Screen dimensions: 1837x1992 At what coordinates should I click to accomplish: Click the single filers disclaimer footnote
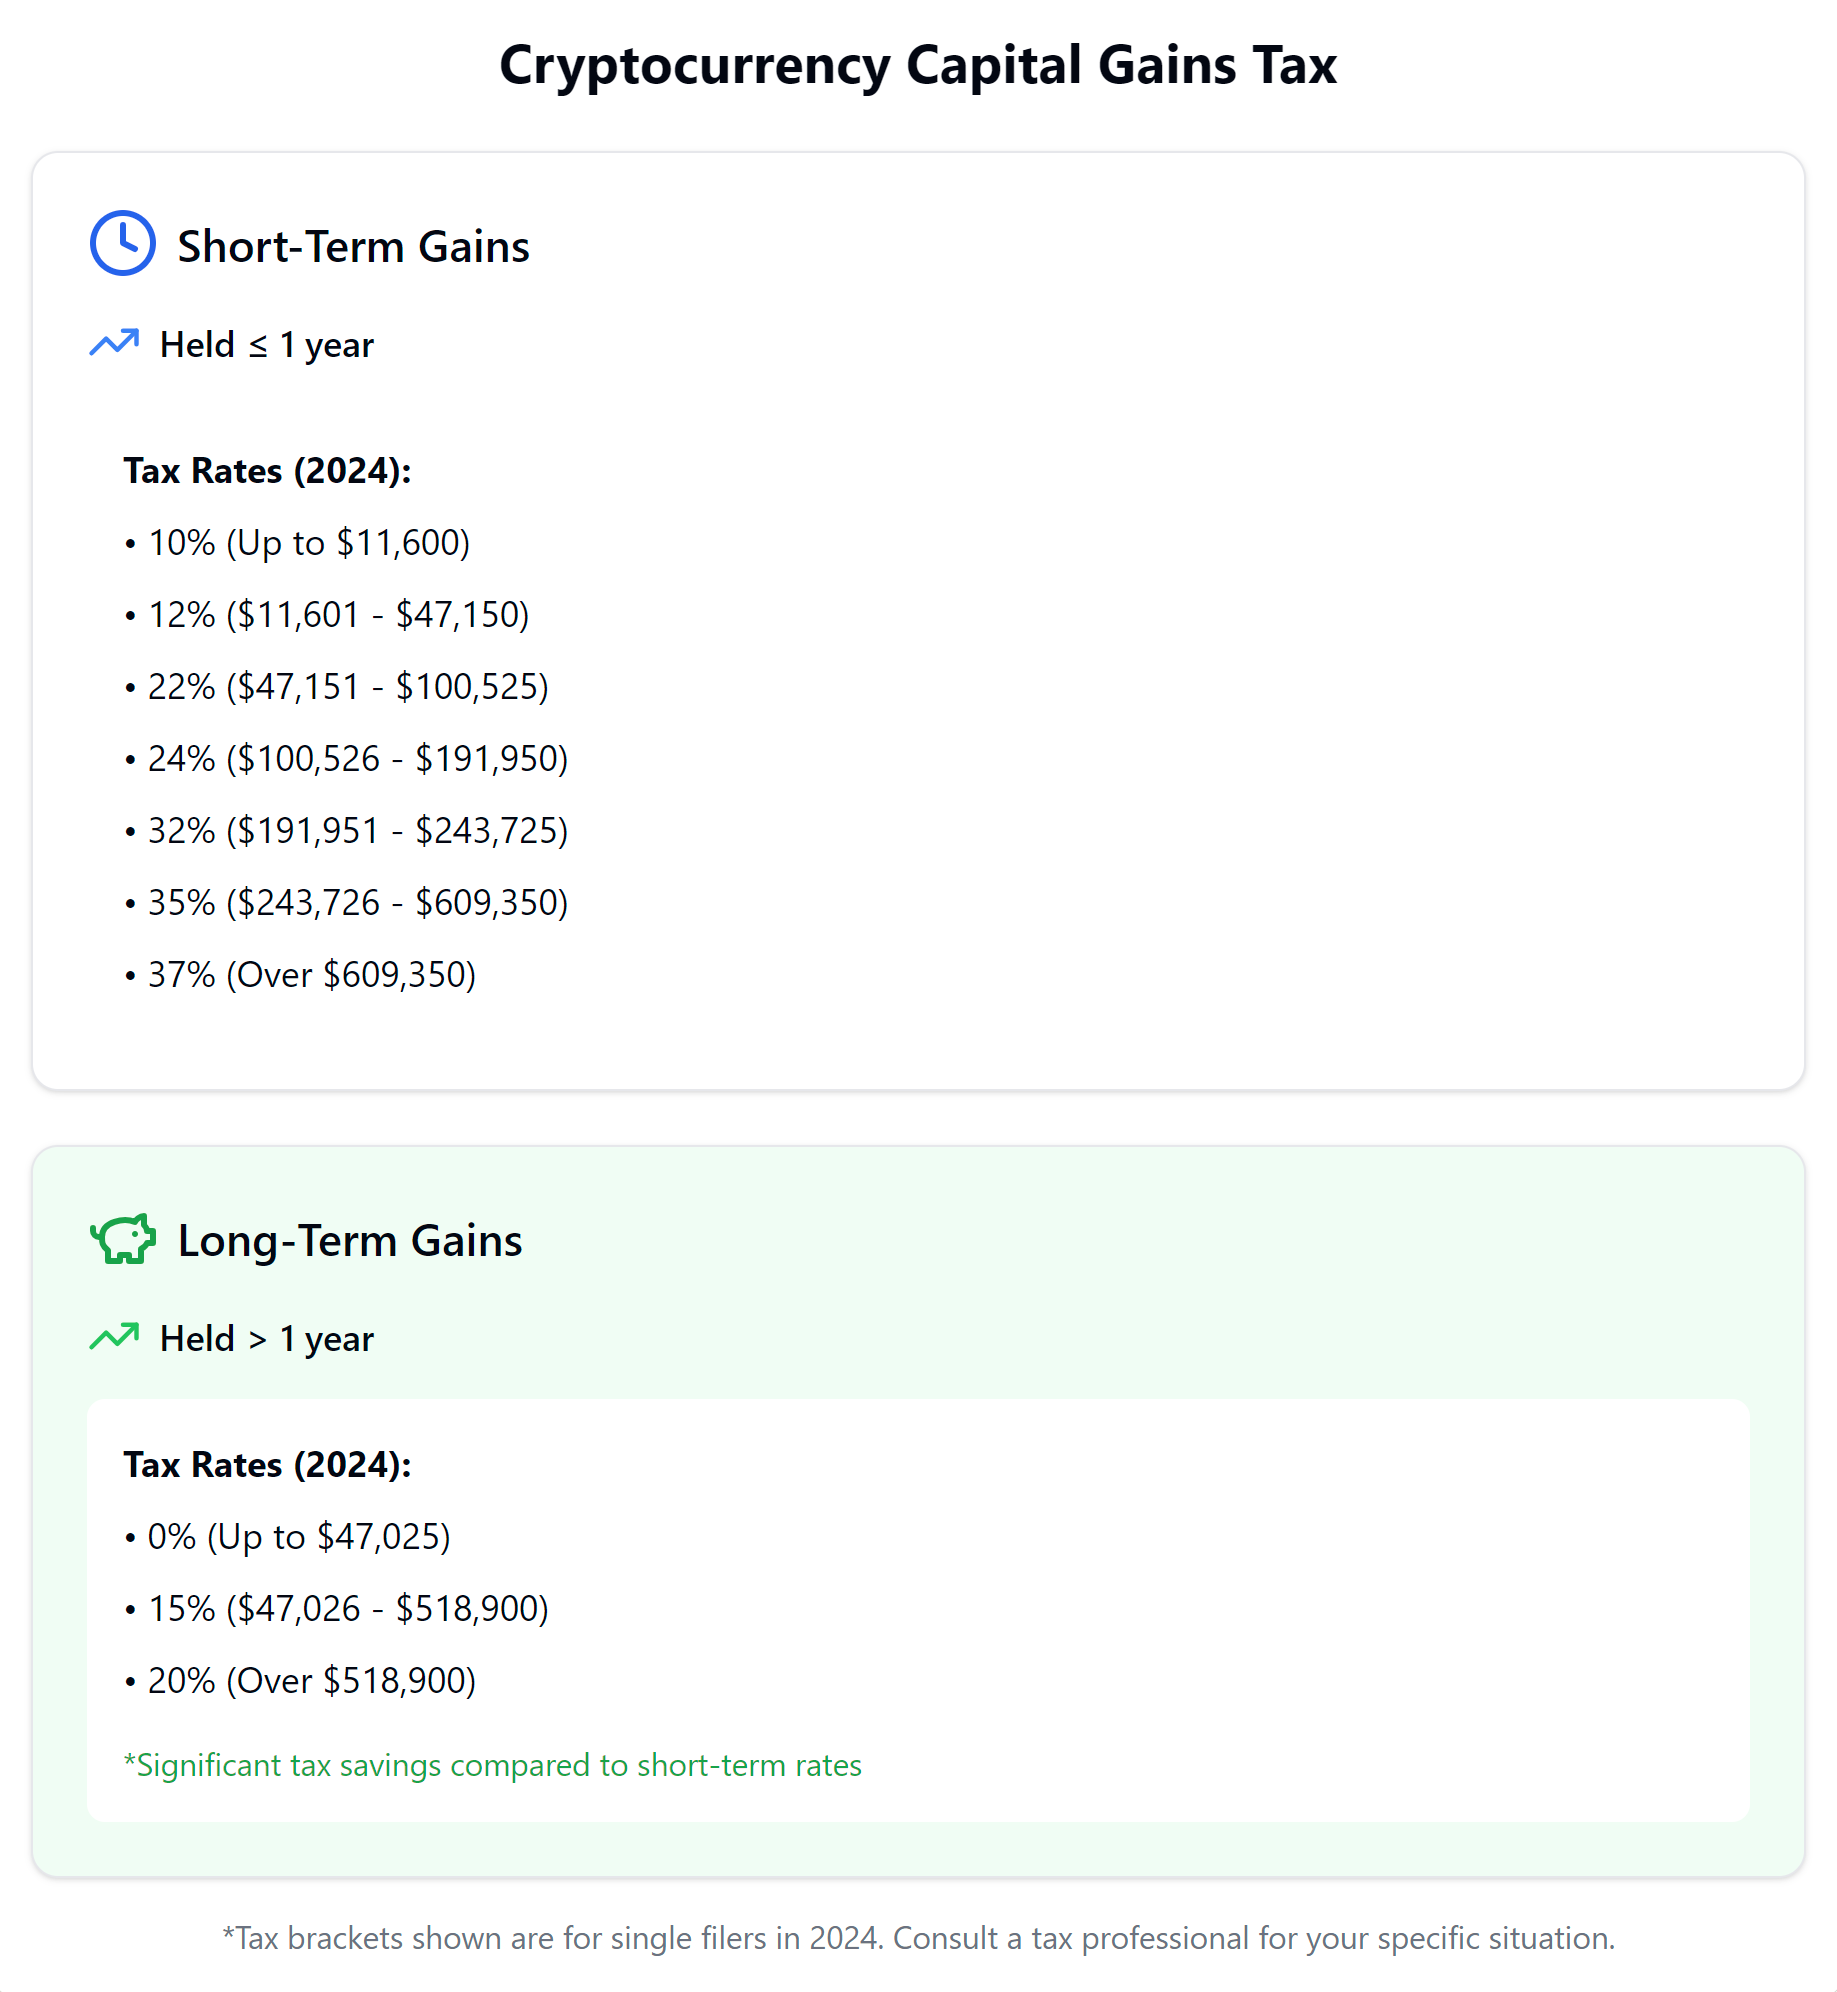[x=917, y=1938]
